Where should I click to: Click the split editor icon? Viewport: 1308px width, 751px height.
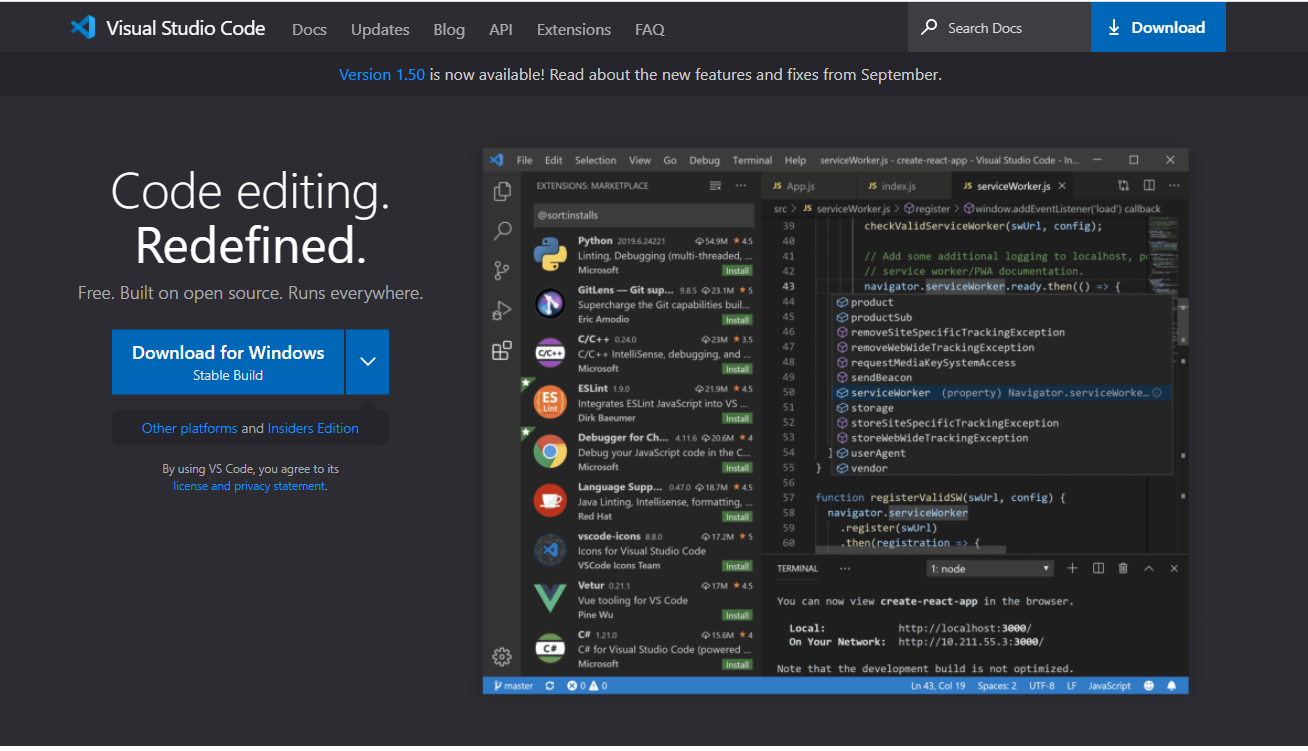point(1149,186)
